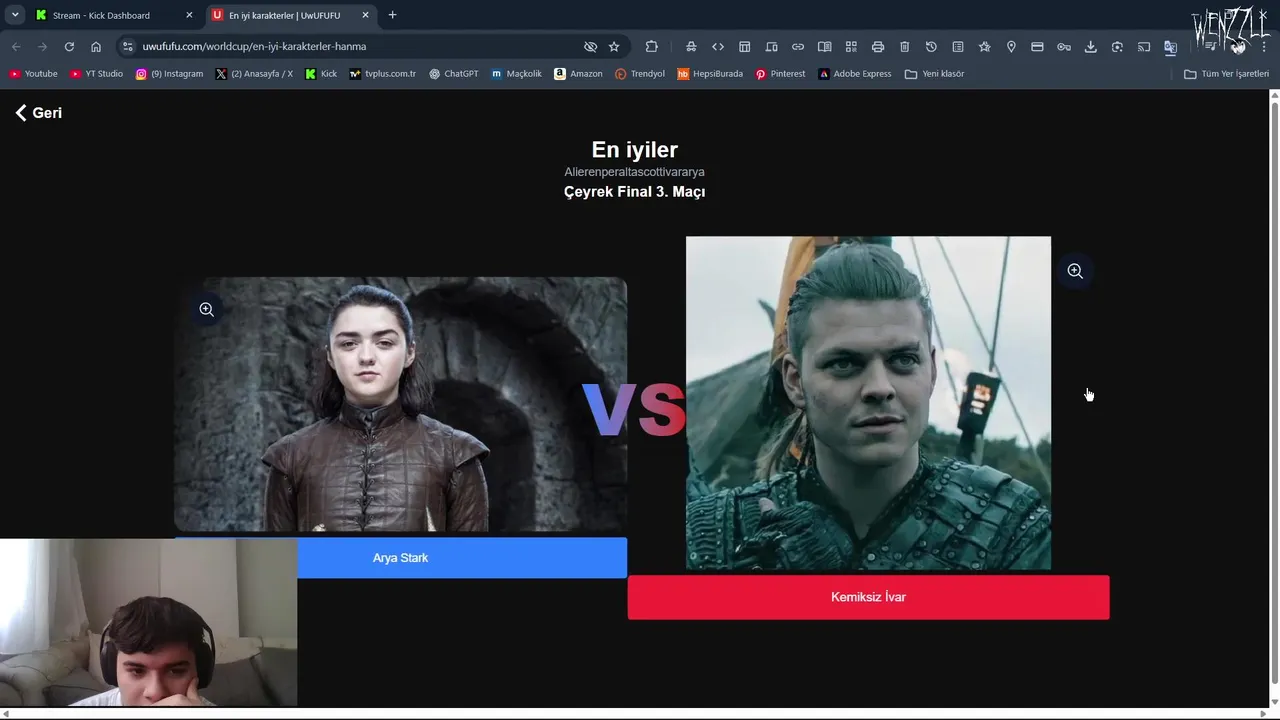Select the Arya Stark picture
This screenshot has height=720, width=1280.
click(x=401, y=404)
